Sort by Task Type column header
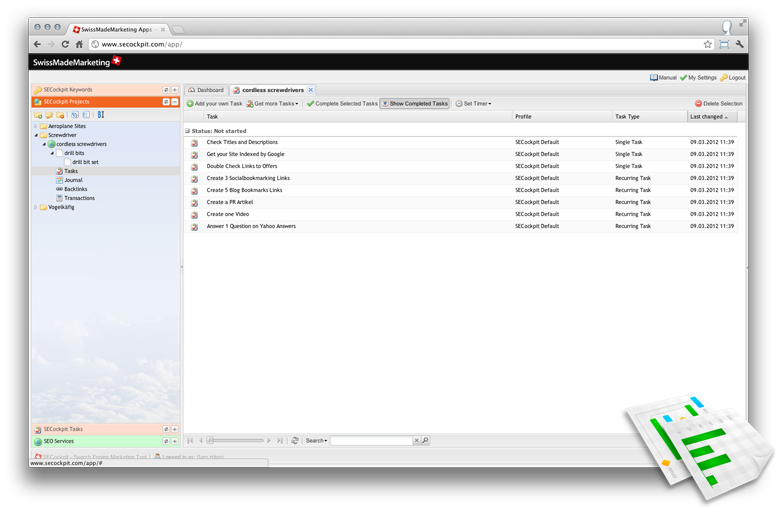The height and width of the screenshot is (507, 777). point(649,116)
